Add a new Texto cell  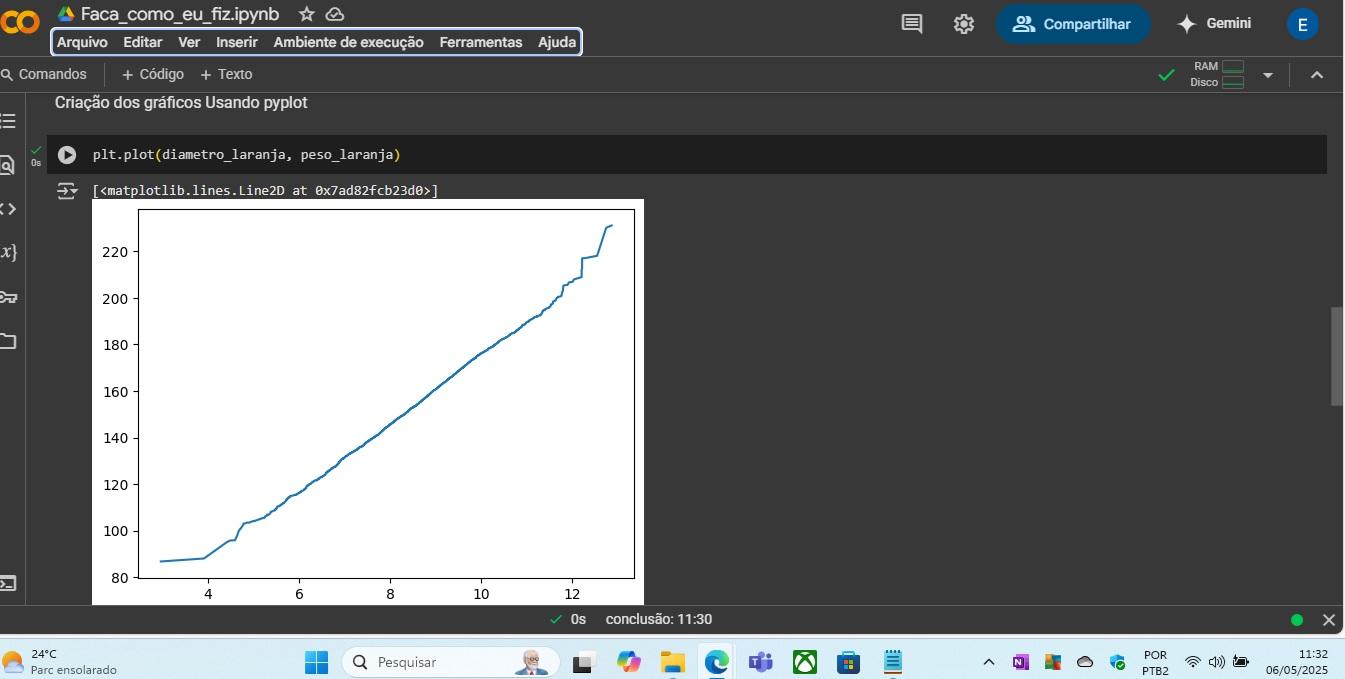click(x=226, y=74)
